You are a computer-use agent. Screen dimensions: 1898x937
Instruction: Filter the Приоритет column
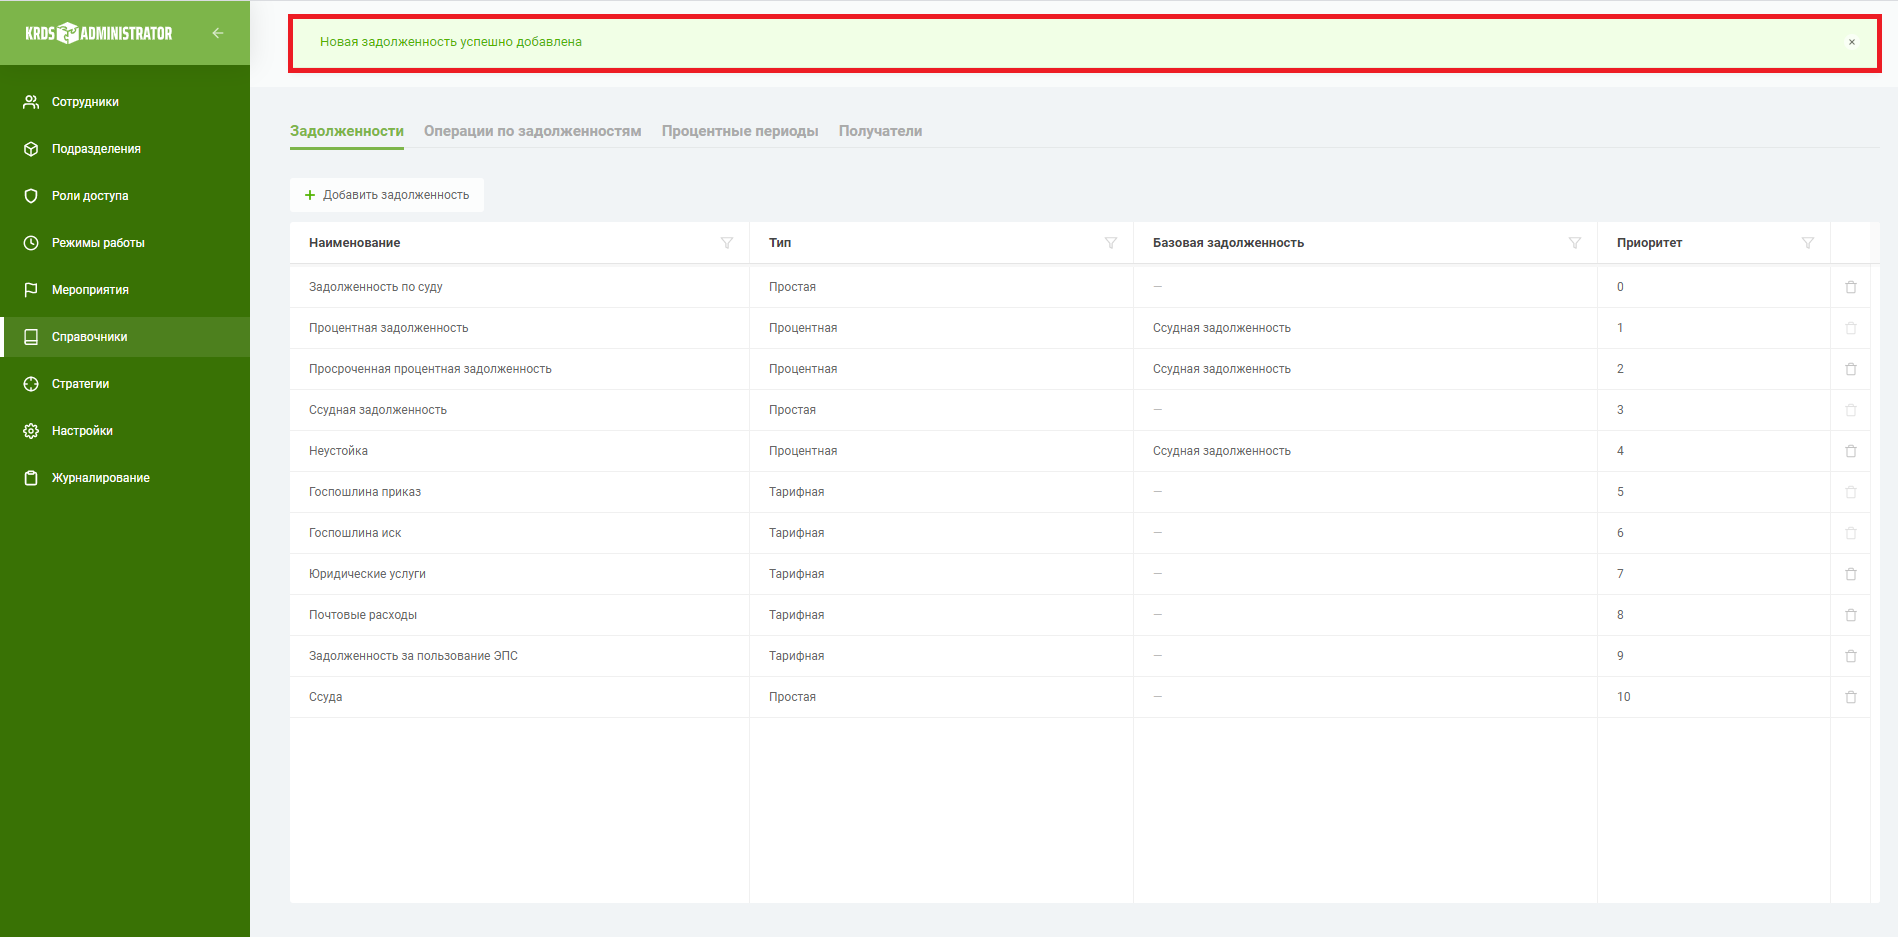coord(1808,243)
